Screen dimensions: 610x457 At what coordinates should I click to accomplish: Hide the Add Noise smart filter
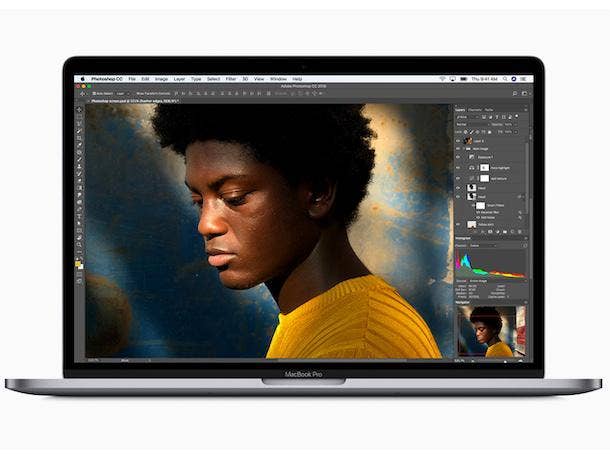click(478, 217)
